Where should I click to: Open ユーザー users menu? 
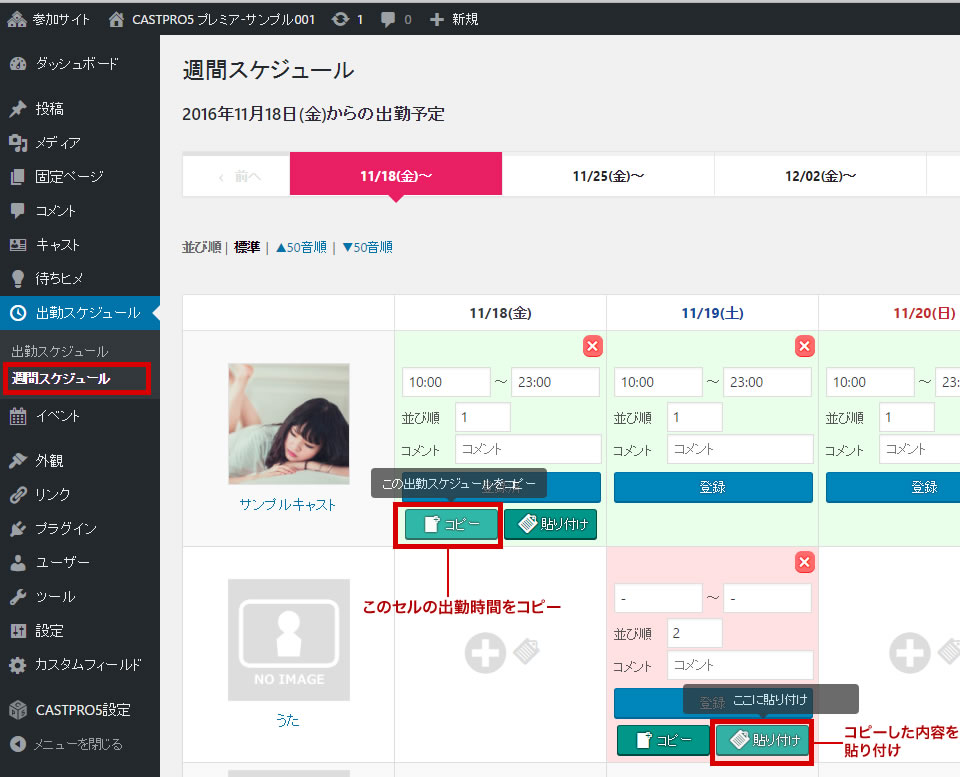(80, 562)
